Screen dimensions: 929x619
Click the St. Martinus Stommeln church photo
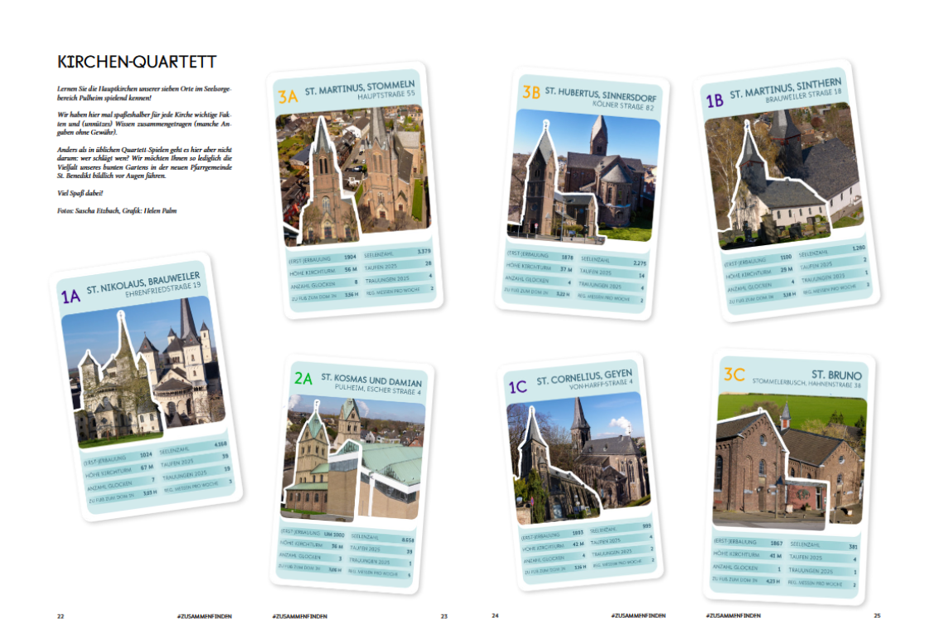354,174
